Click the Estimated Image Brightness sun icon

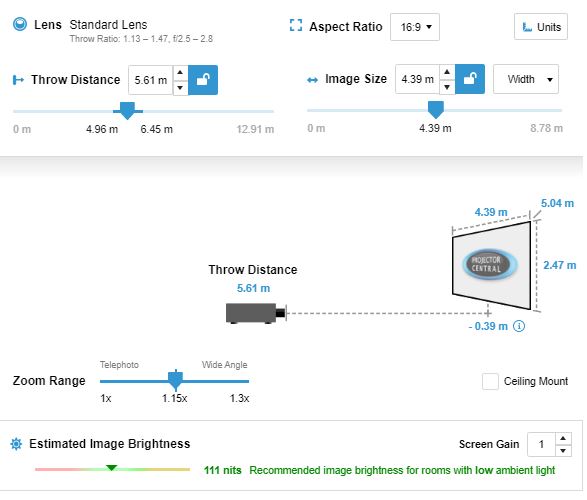click(x=16, y=444)
